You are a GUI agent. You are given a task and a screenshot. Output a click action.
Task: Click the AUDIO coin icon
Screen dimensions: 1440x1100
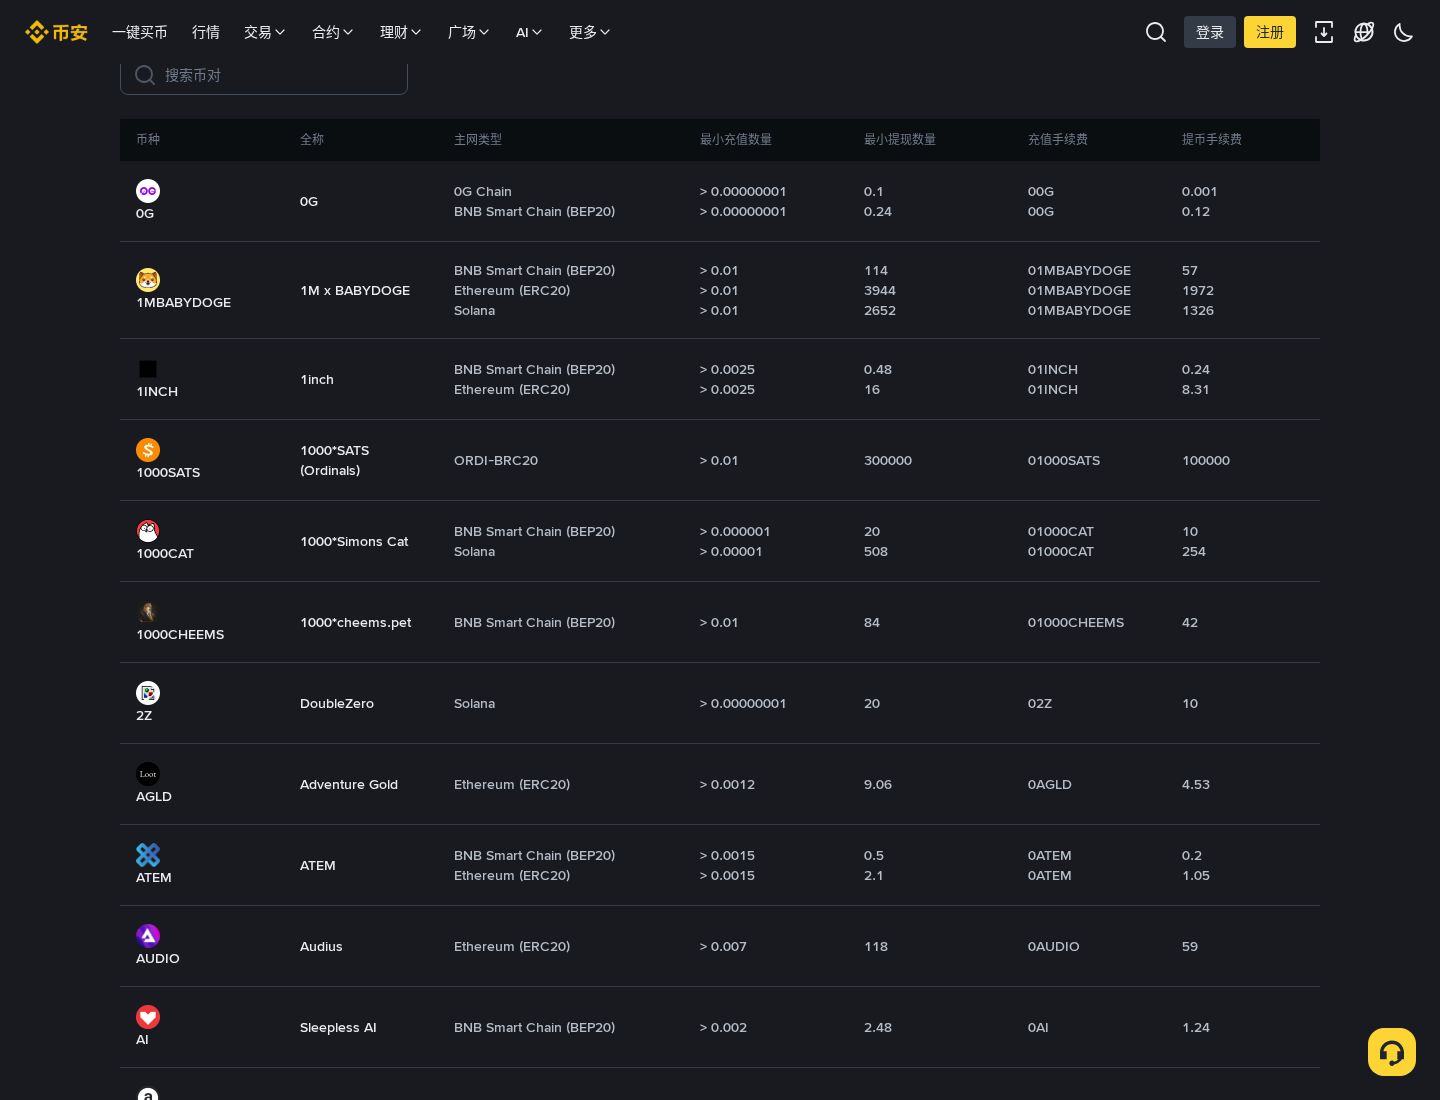[148, 936]
